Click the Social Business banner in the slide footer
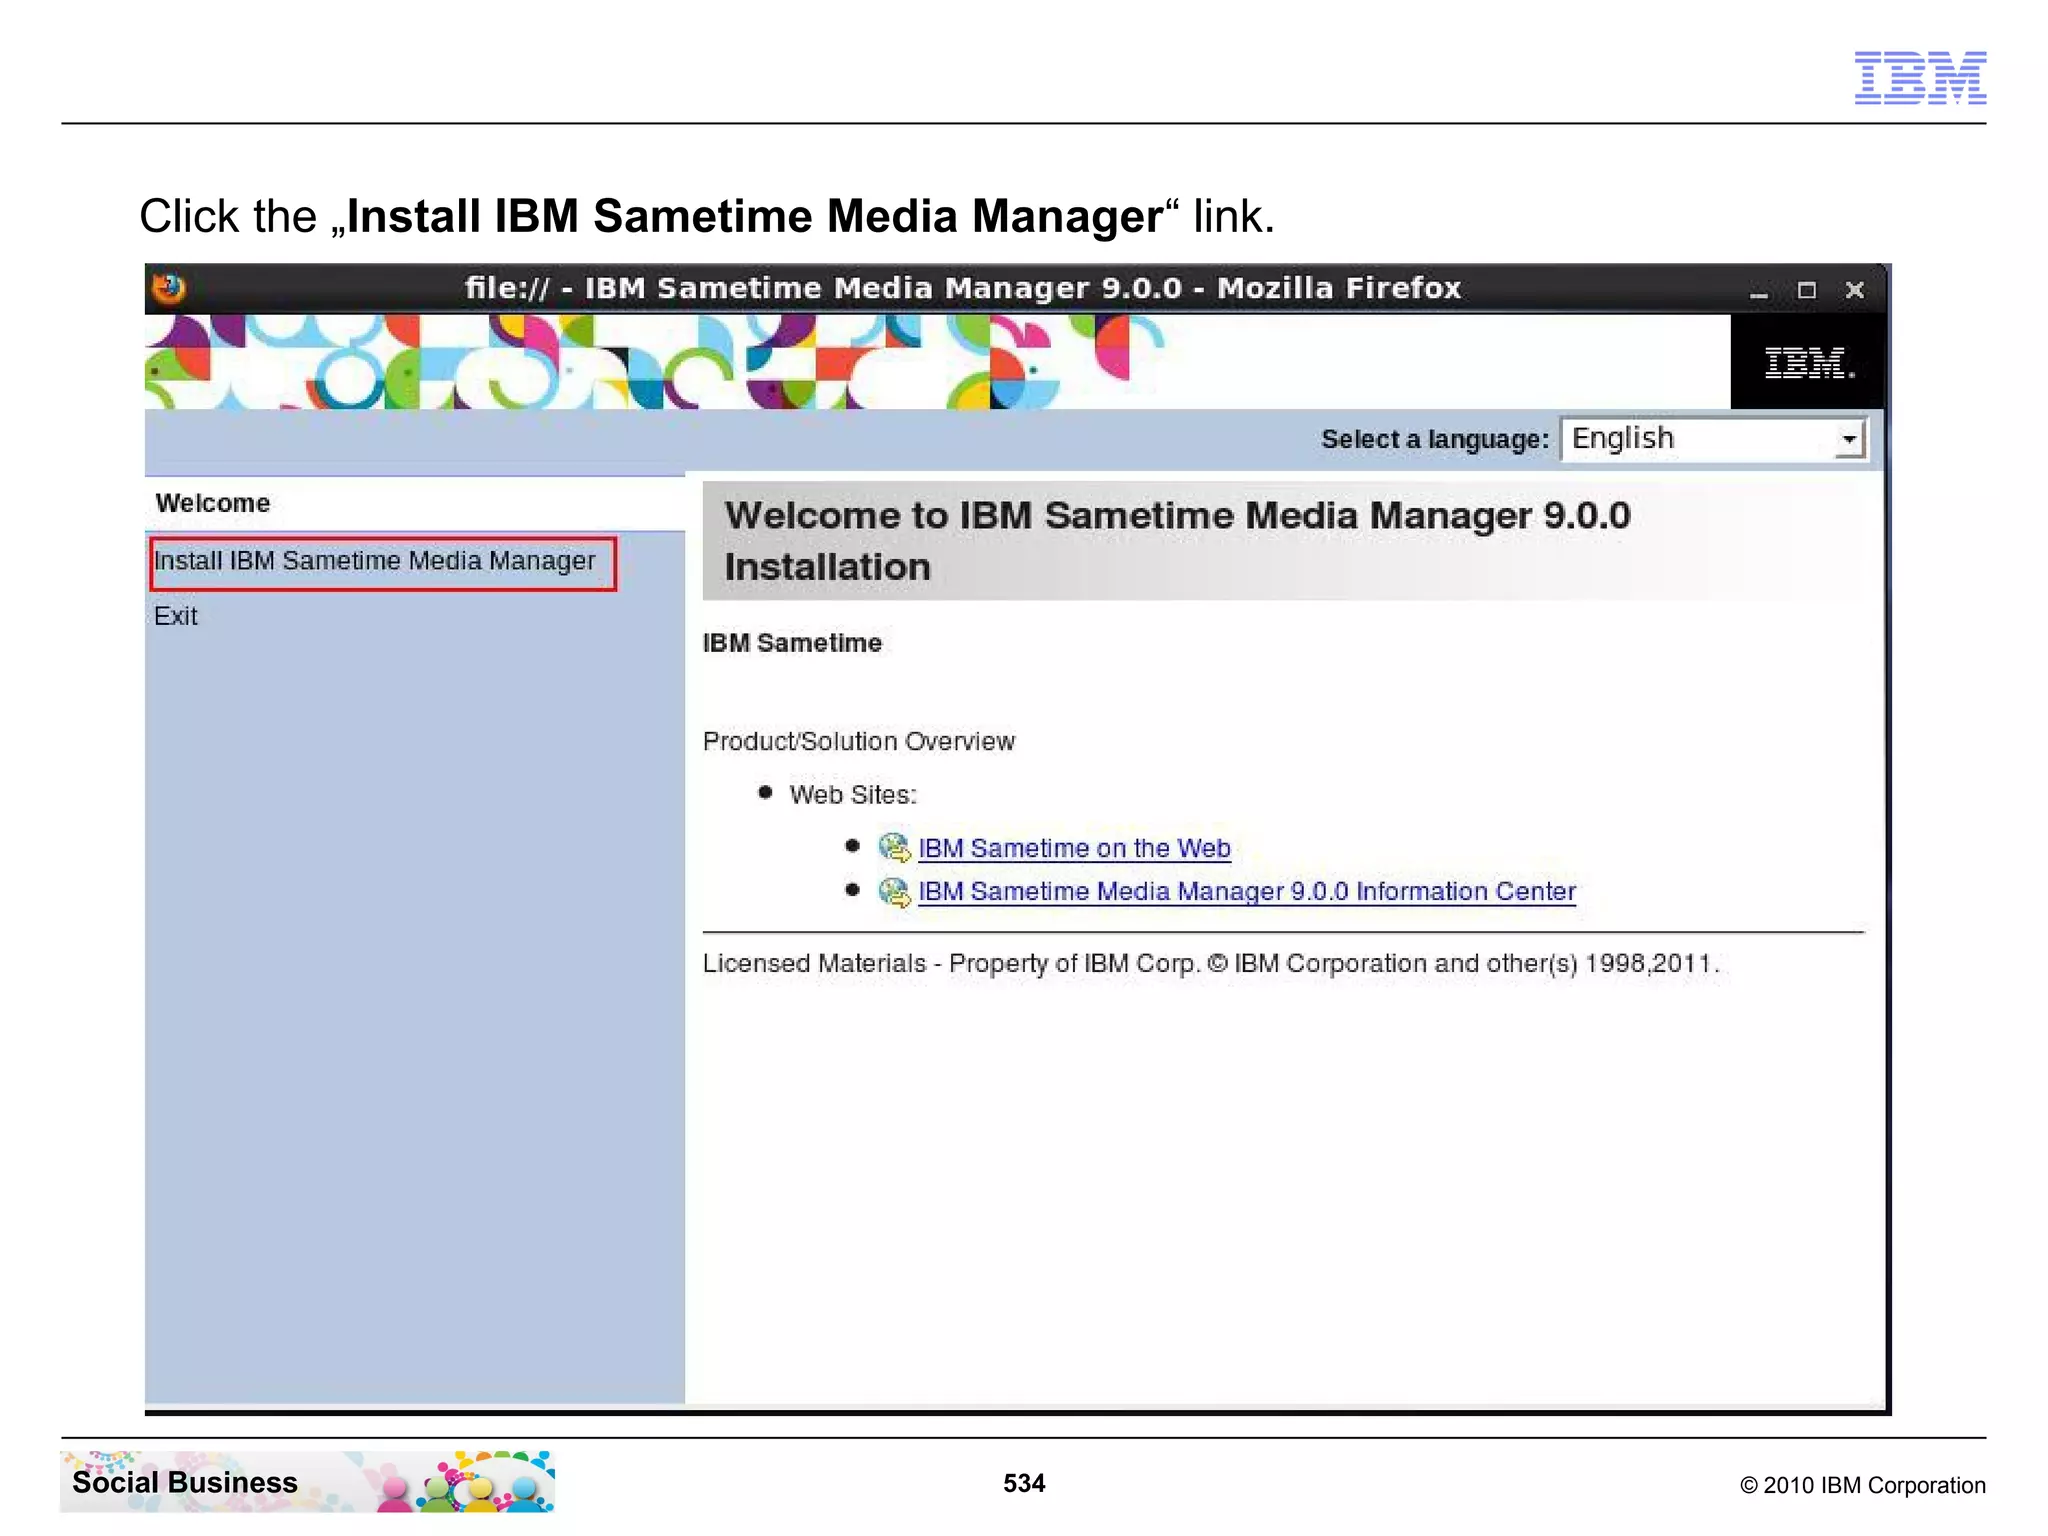Image resolution: width=2048 pixels, height=1536 pixels. [x=307, y=1482]
